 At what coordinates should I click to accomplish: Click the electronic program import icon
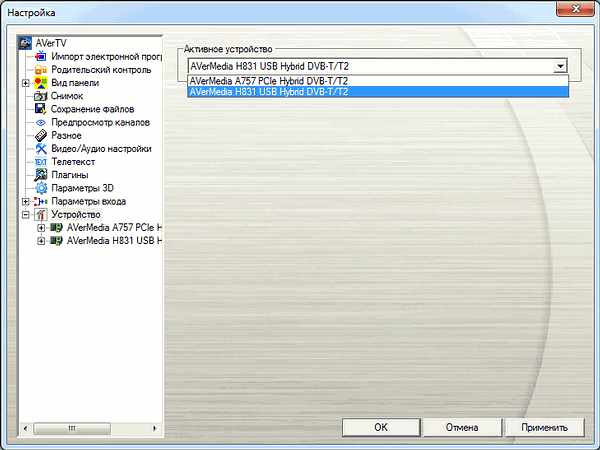coord(41,56)
